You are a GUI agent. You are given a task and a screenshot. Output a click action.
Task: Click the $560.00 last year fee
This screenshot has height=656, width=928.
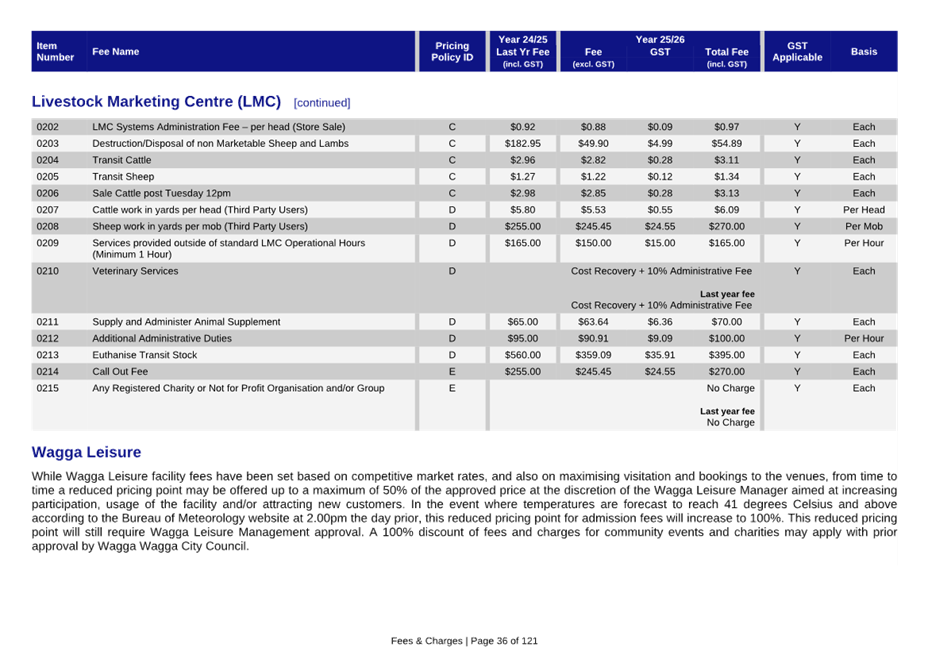(523, 355)
